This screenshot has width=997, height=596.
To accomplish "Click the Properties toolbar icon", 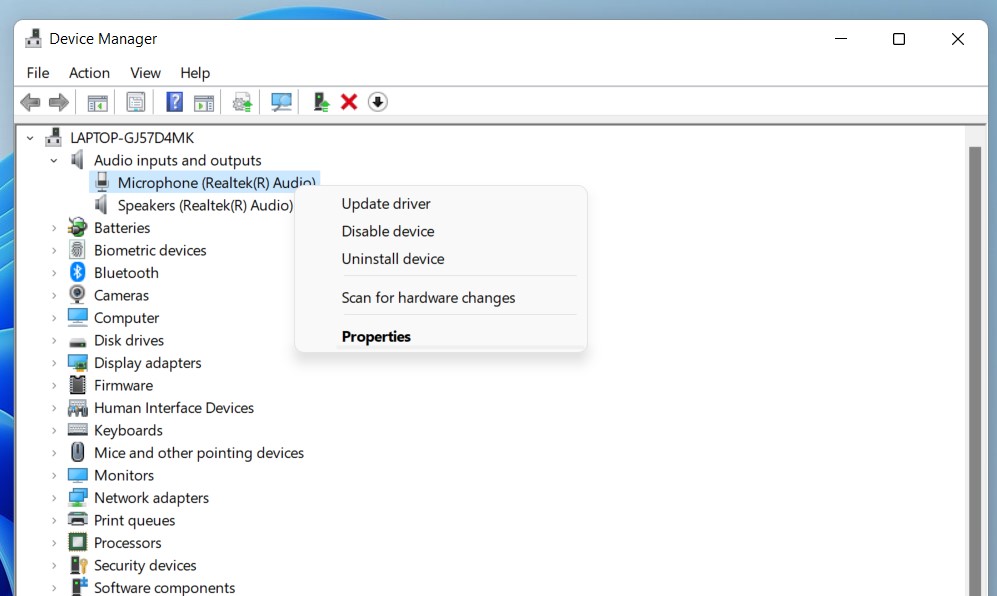I will tap(136, 102).
